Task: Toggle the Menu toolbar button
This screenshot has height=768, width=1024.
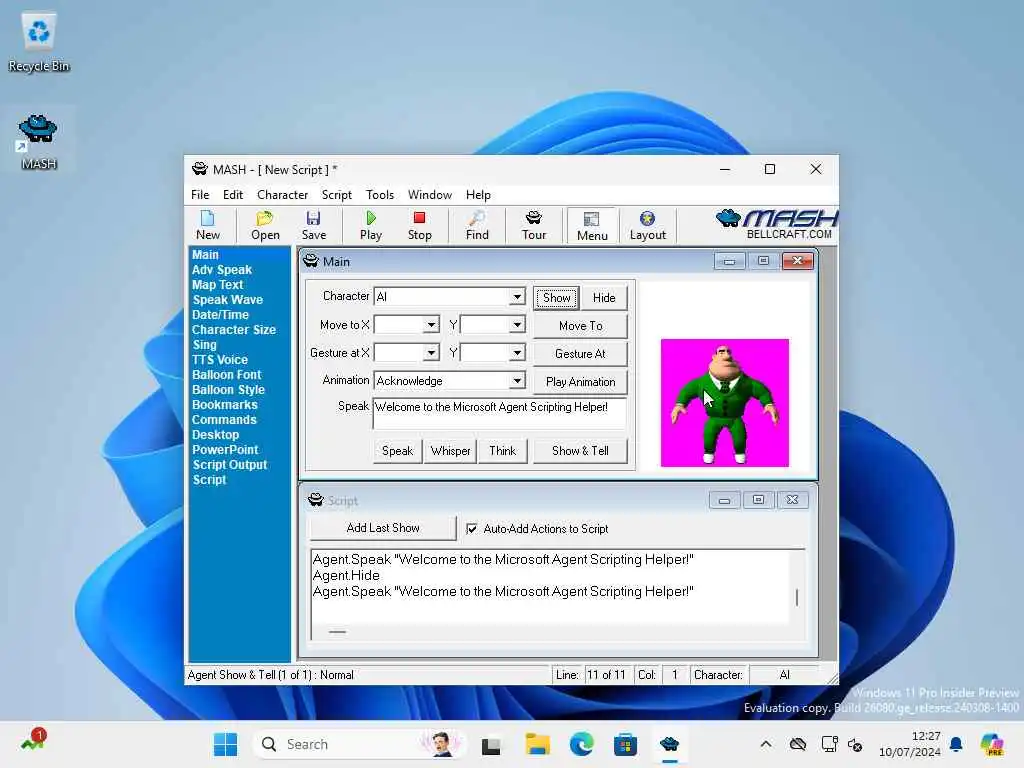Action: coord(592,226)
